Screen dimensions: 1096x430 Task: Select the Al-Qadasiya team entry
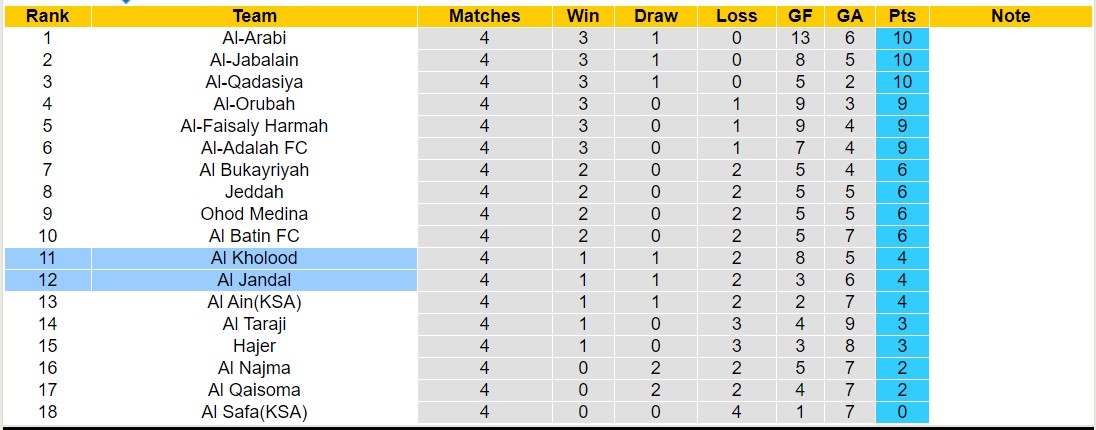[x=254, y=82]
